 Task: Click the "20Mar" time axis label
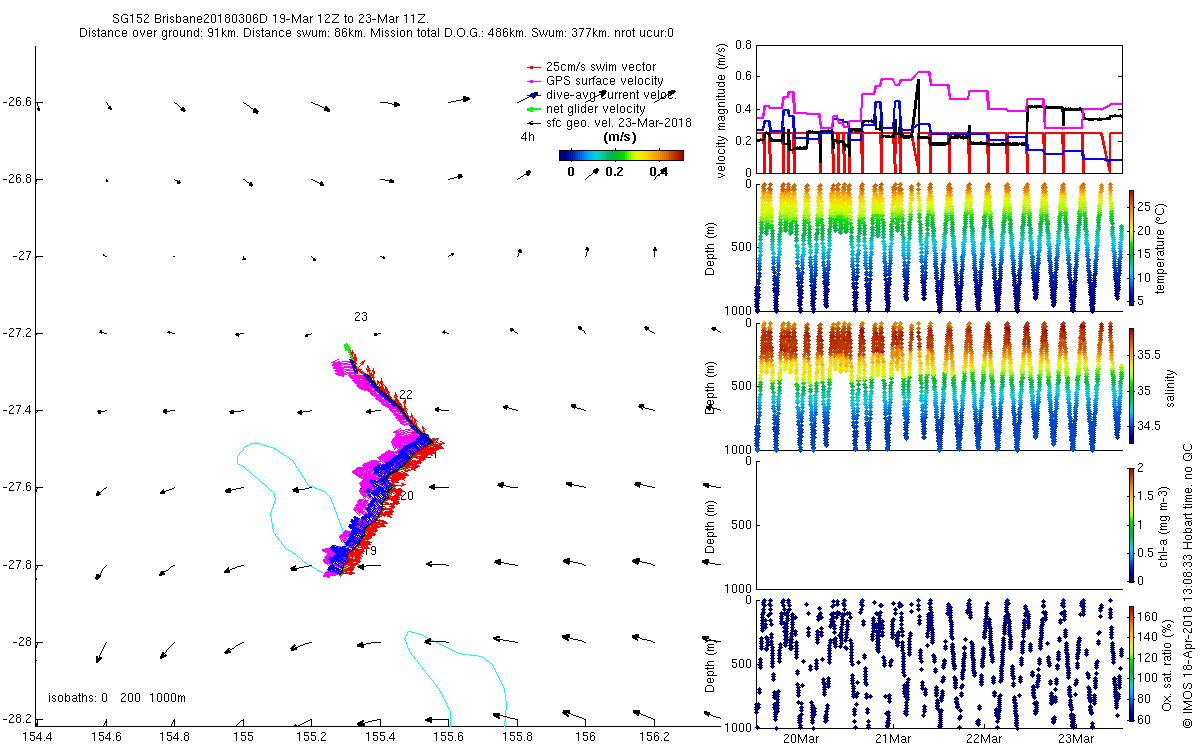802,739
